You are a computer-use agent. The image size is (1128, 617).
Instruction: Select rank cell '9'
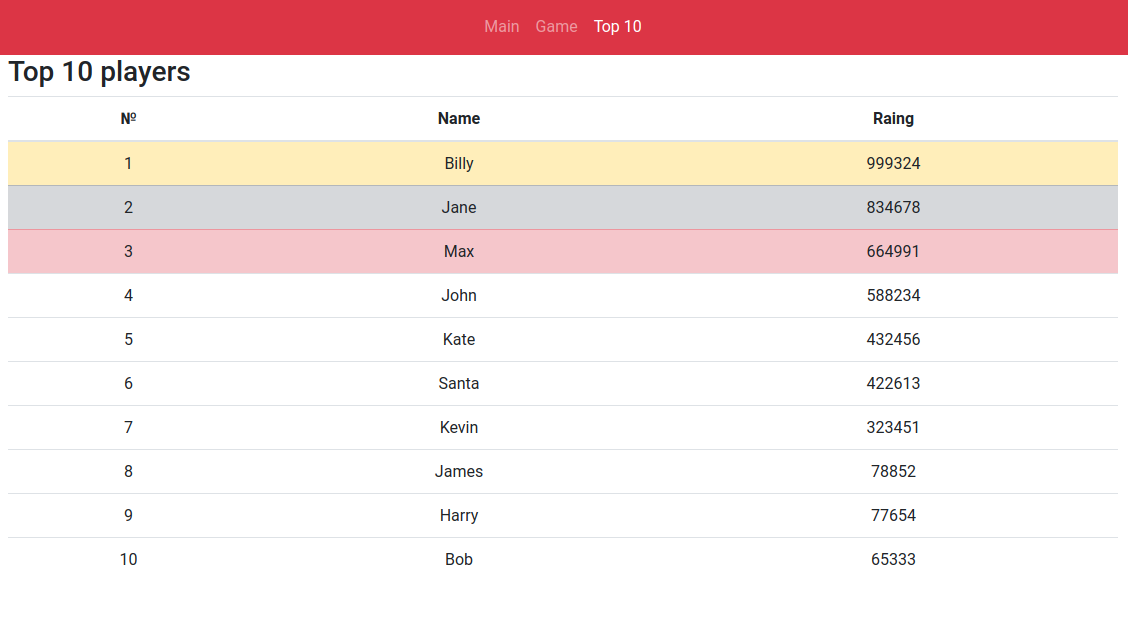point(128,515)
